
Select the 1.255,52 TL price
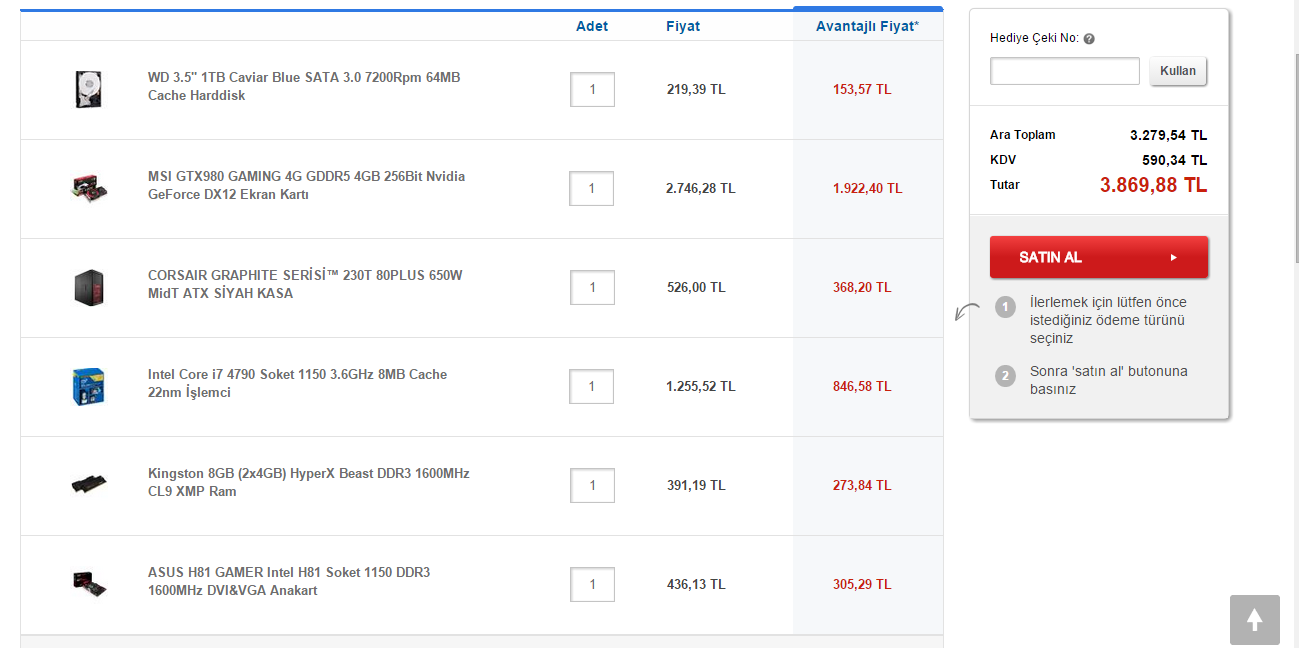click(x=701, y=386)
